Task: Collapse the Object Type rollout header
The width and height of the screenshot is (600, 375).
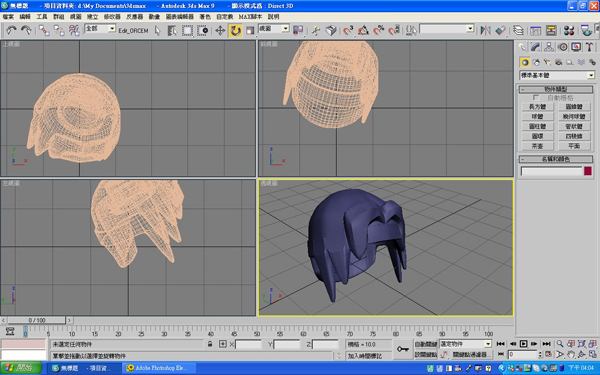Action: point(556,89)
